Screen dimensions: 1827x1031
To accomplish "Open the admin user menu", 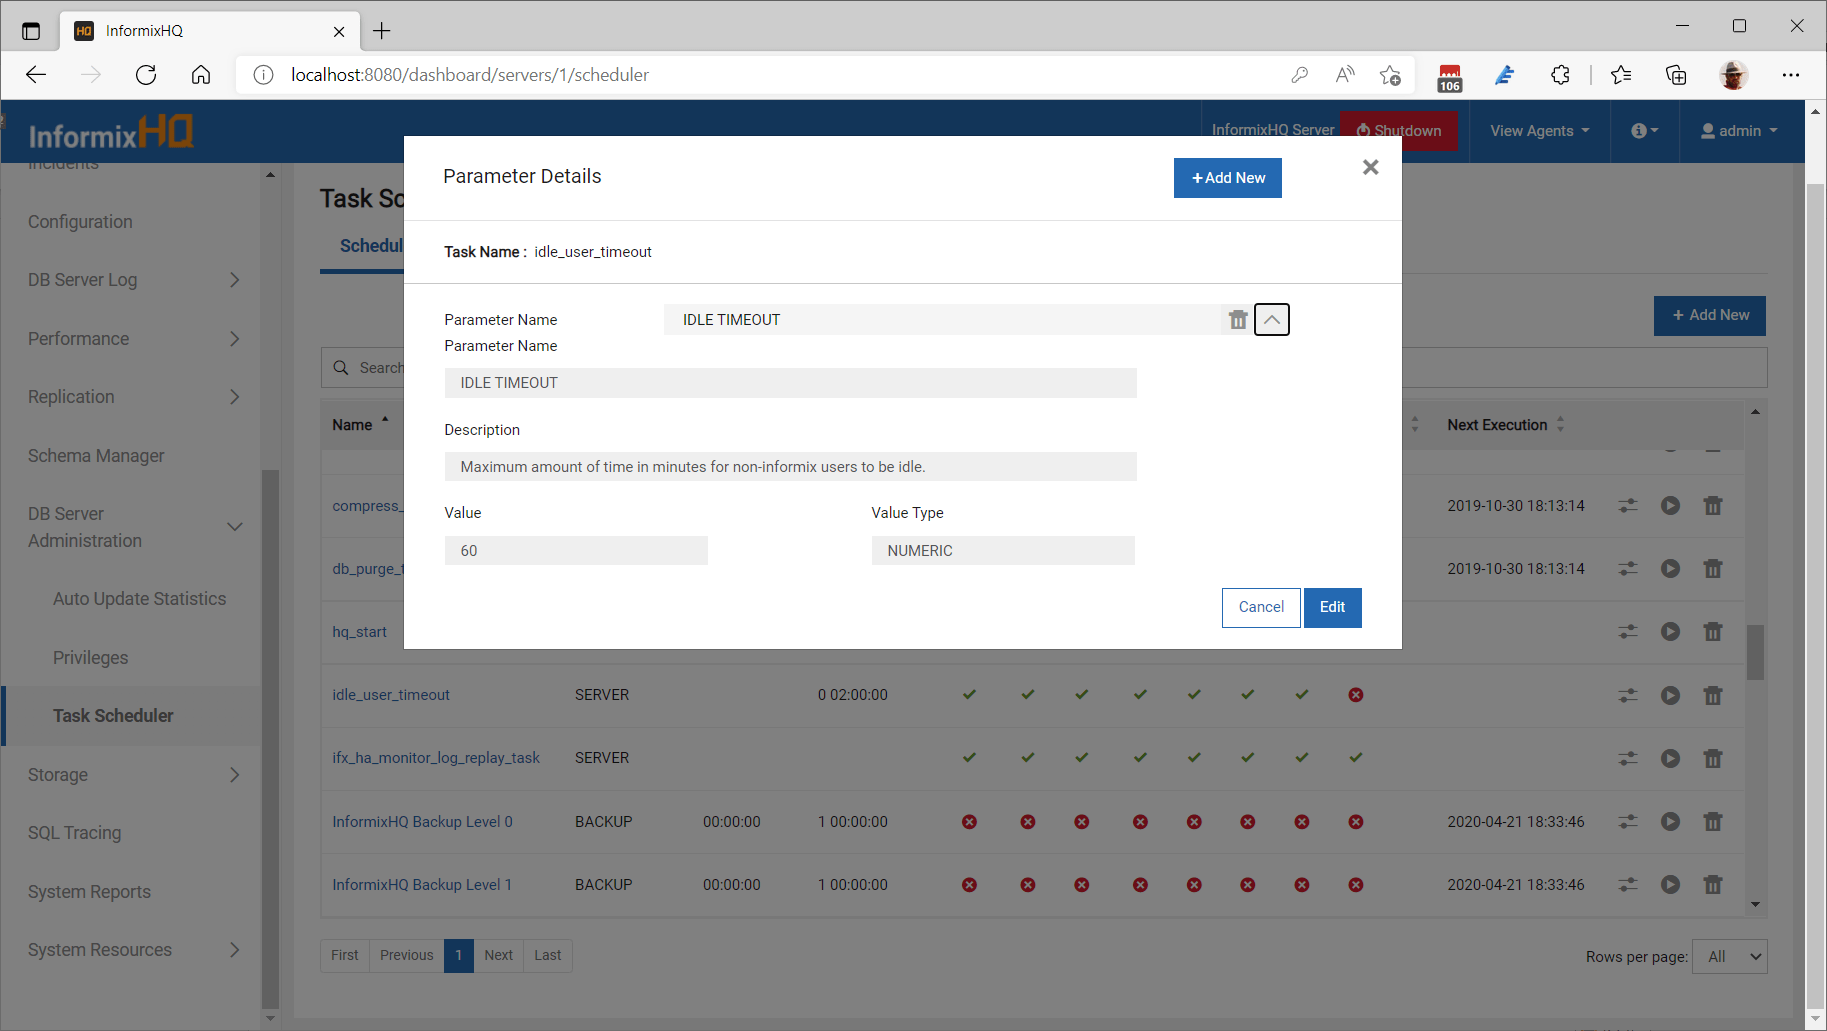I will click(1739, 131).
